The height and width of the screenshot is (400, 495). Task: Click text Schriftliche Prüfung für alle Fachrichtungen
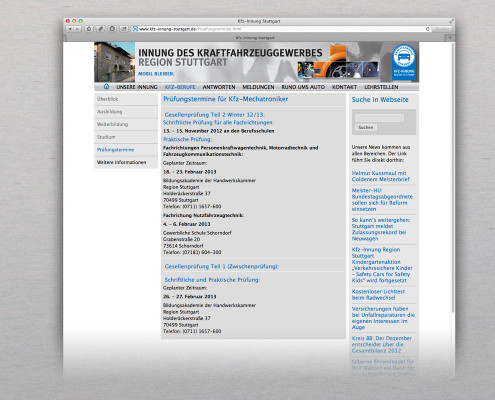coord(218,122)
